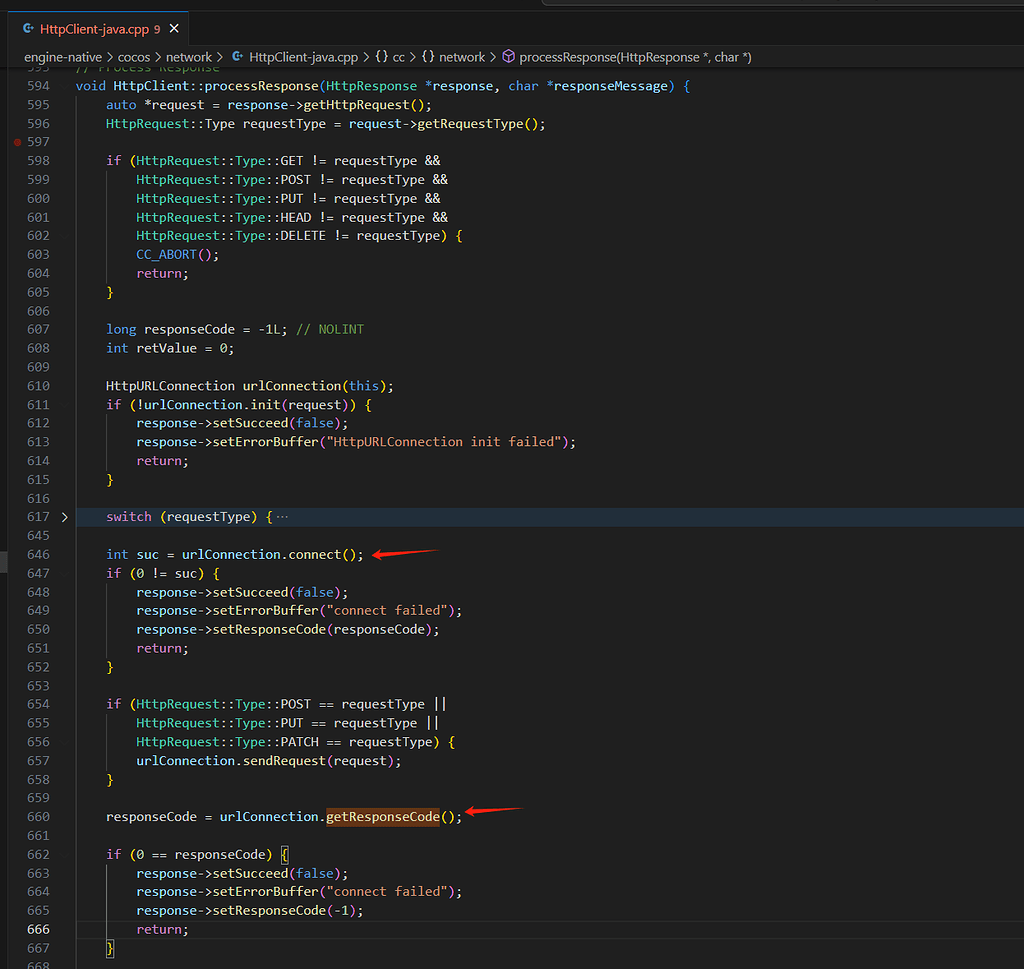Unfold the collapsed code ellipsis after switch
Viewport: 1024px width, 969px height.
(x=281, y=517)
